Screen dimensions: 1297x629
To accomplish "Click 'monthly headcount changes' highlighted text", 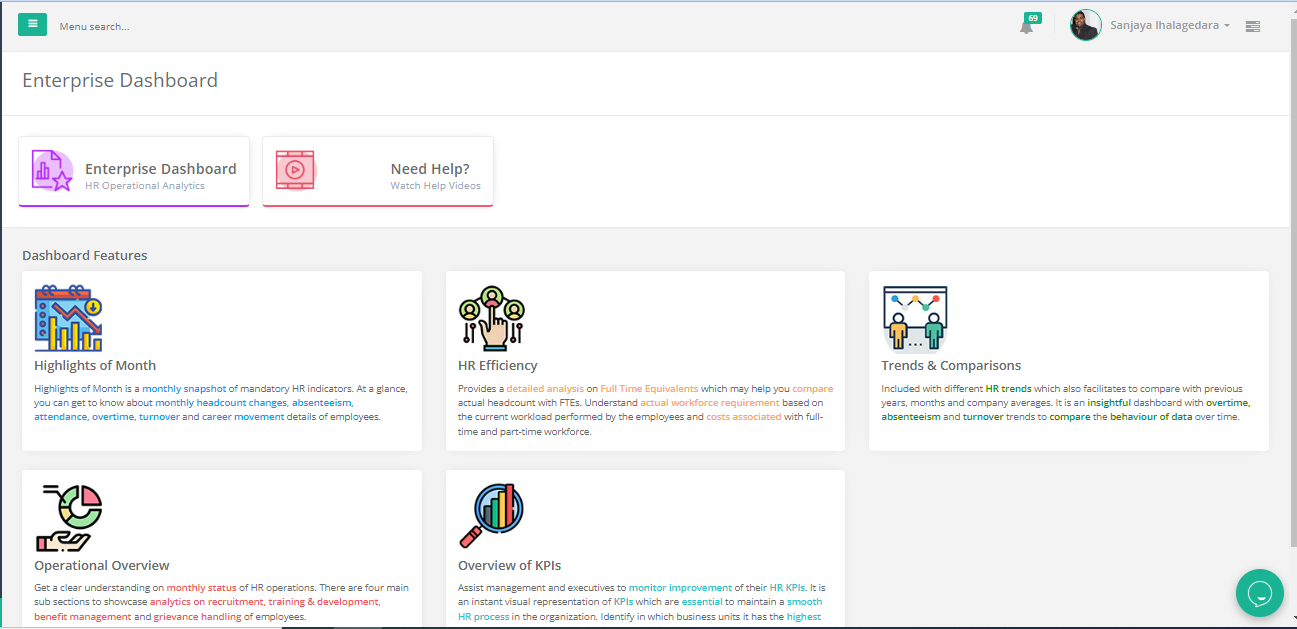I will [x=221, y=402].
